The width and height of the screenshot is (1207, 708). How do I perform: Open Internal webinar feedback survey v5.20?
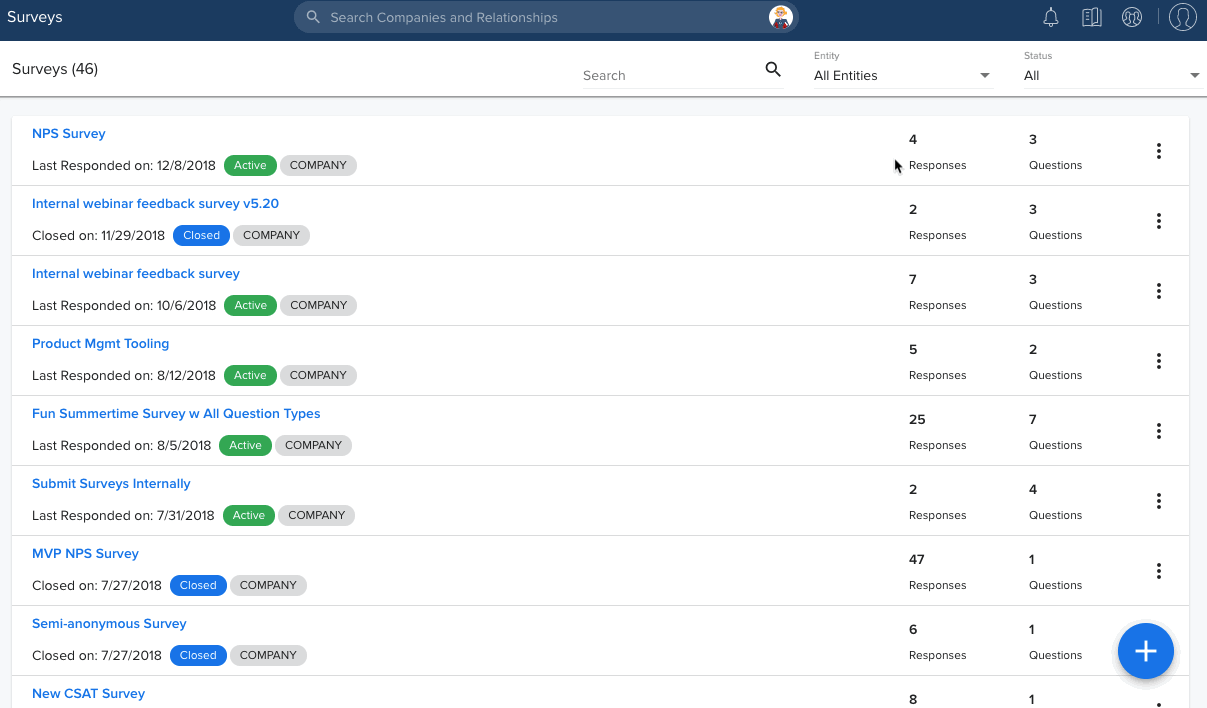tap(155, 203)
